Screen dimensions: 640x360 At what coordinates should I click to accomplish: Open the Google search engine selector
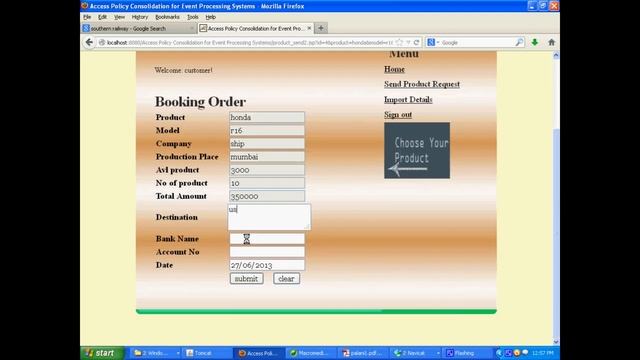pos(433,42)
